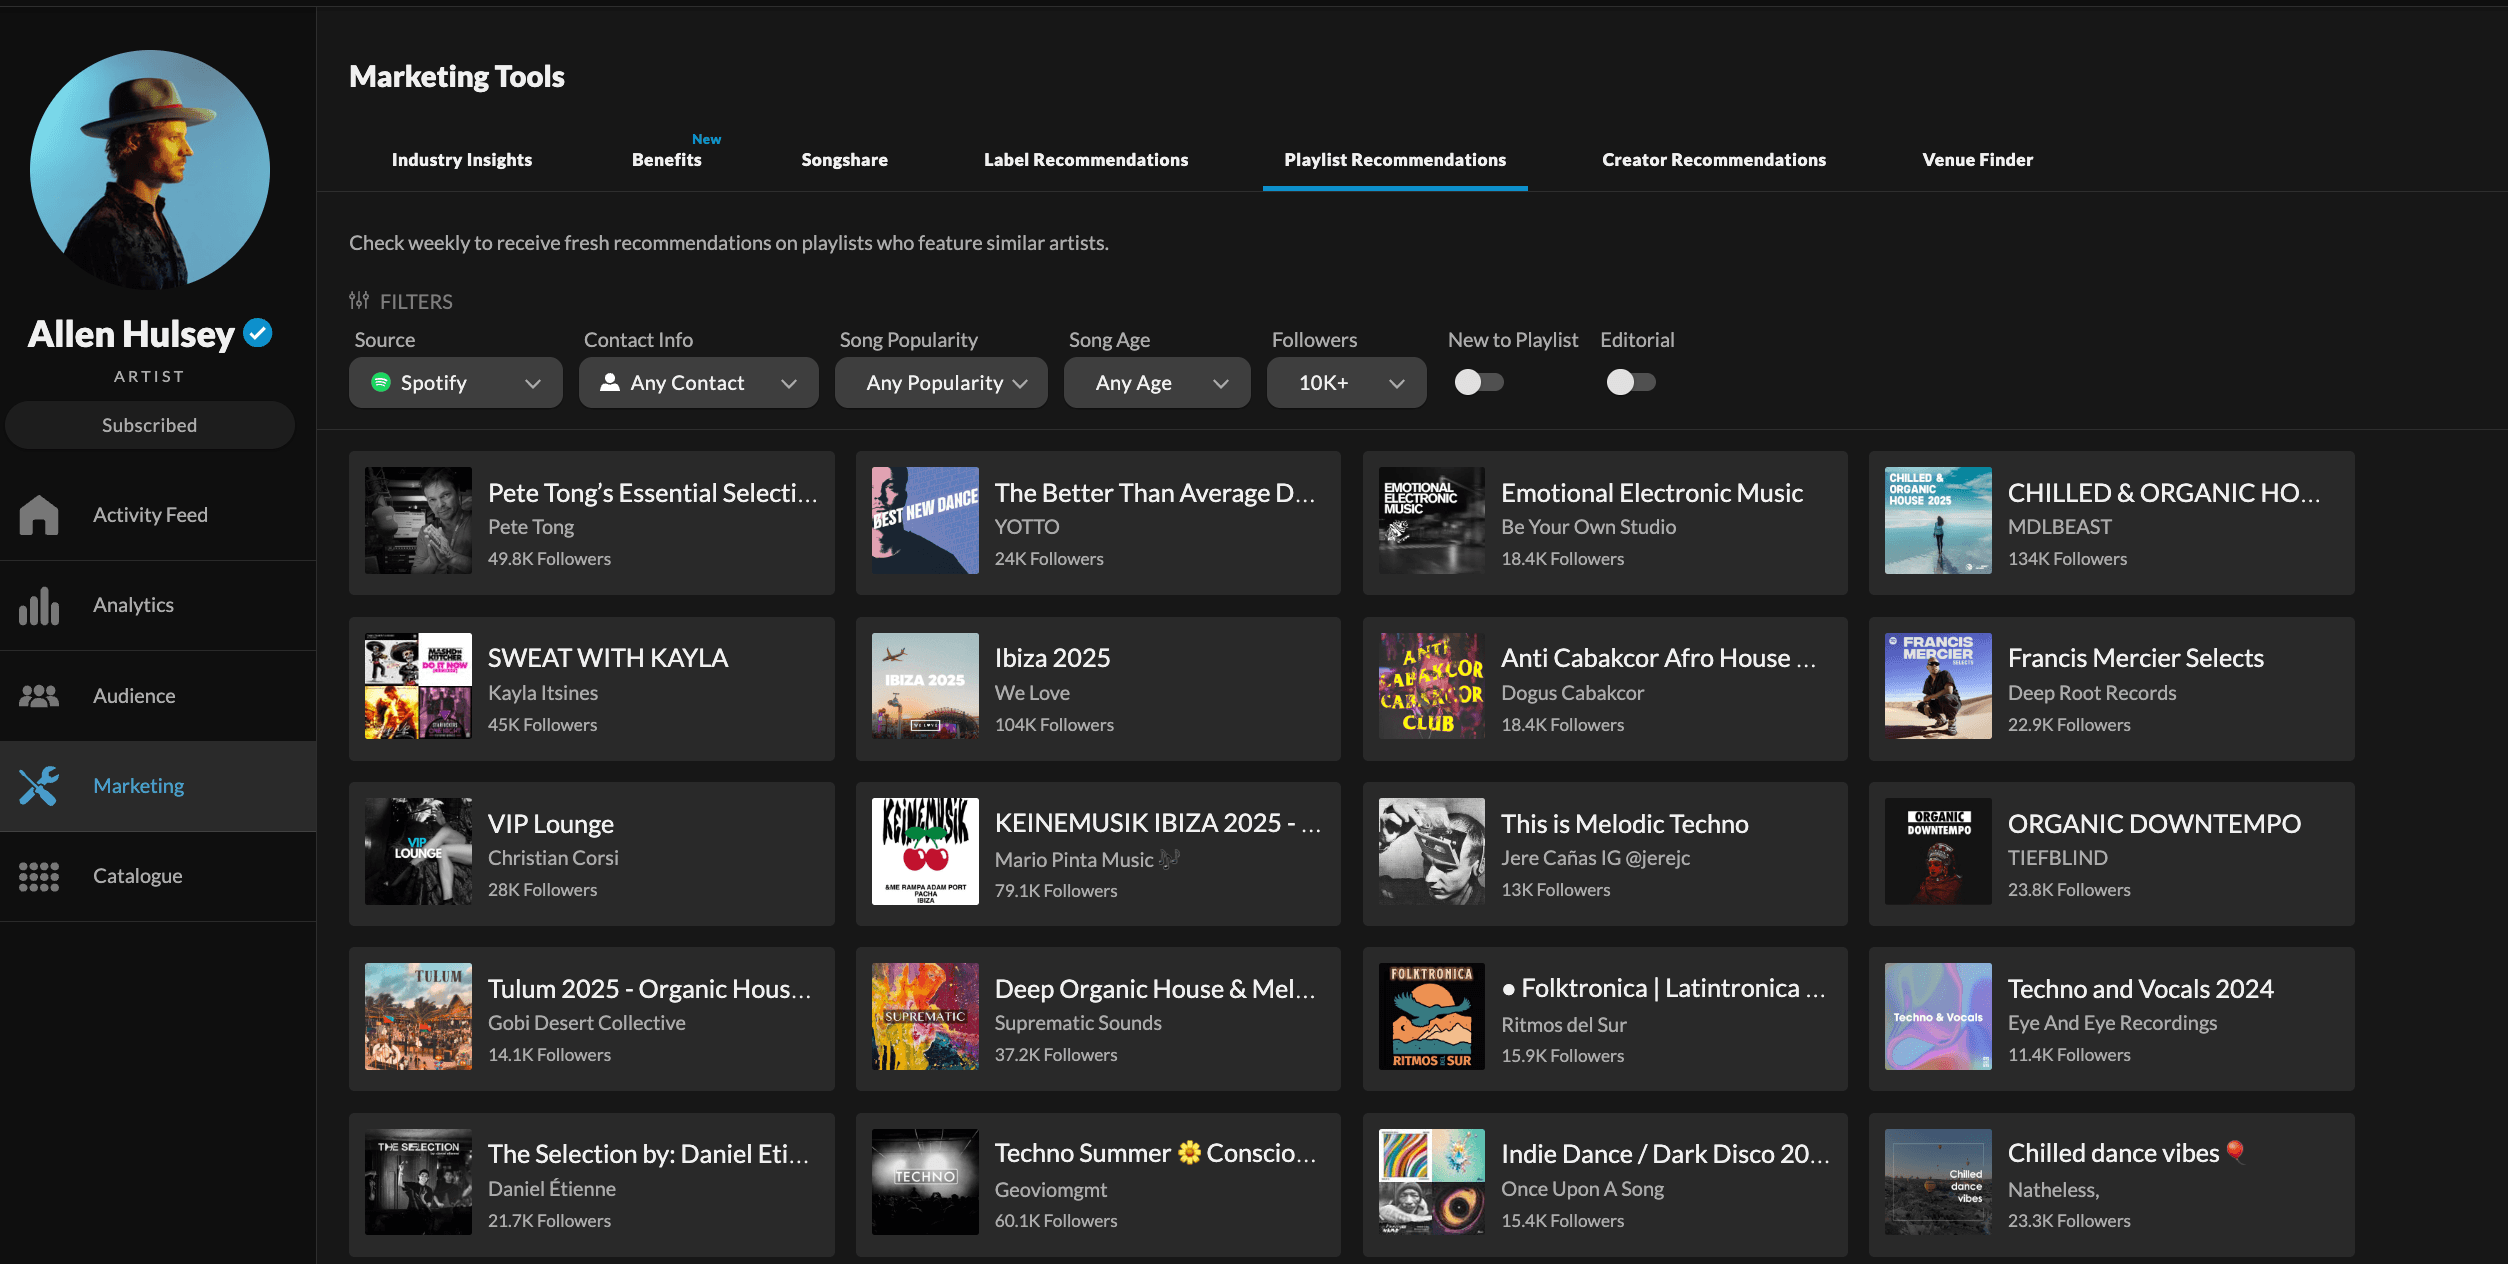Click the contact person icon in Contact Info filter
Image resolution: width=2508 pixels, height=1264 pixels.
coord(610,382)
